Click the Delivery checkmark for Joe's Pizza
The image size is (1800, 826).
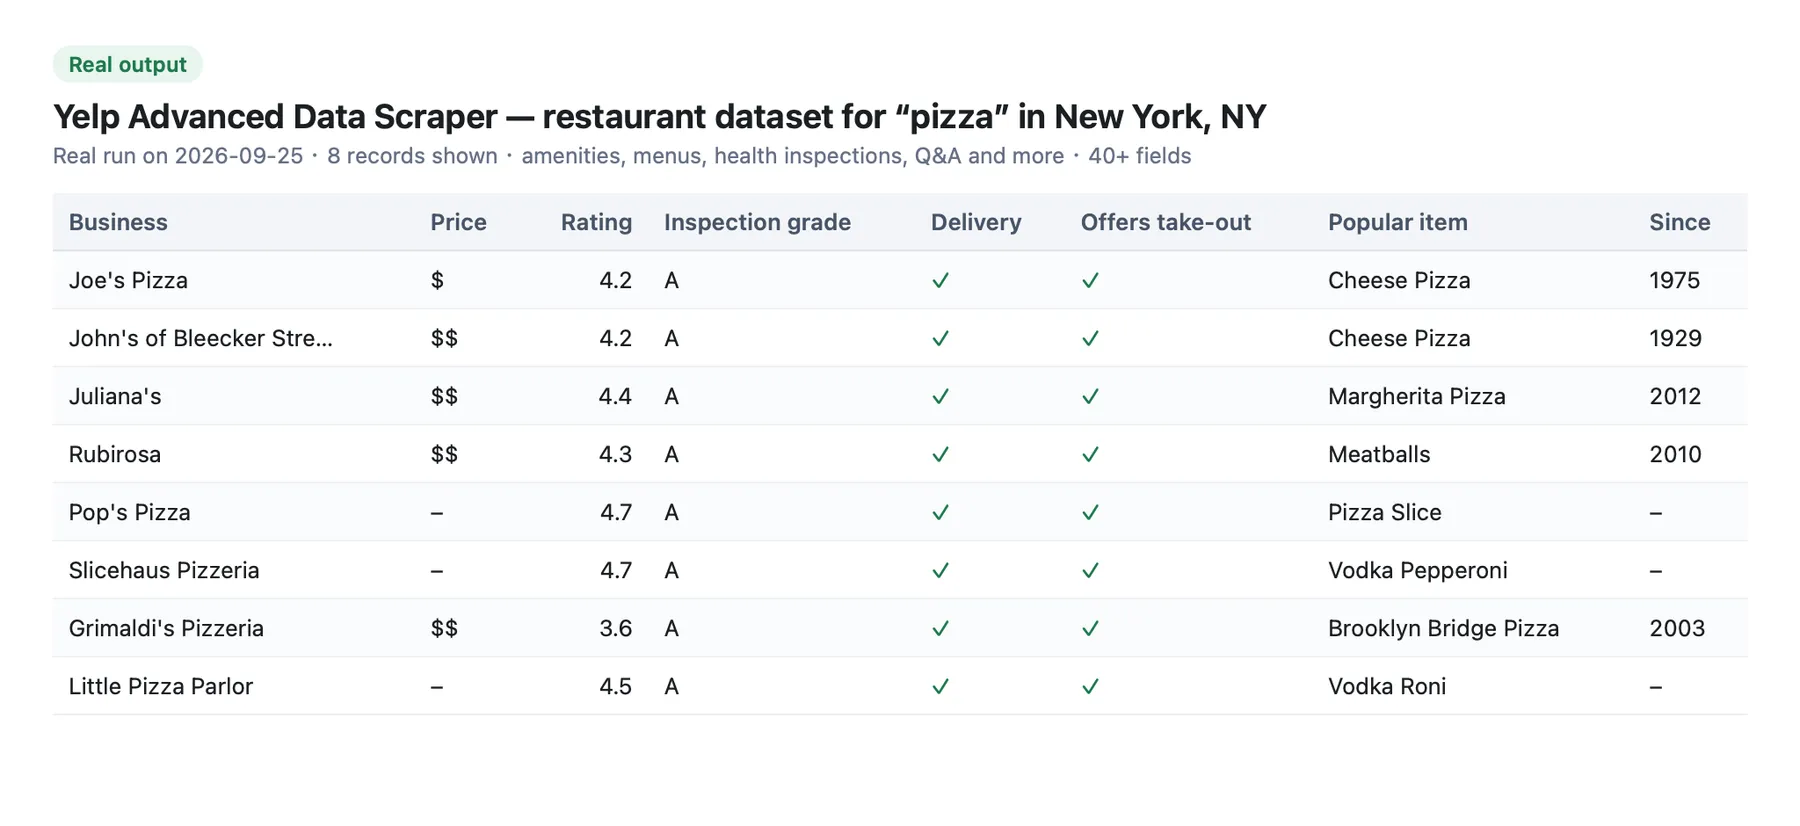pos(940,280)
